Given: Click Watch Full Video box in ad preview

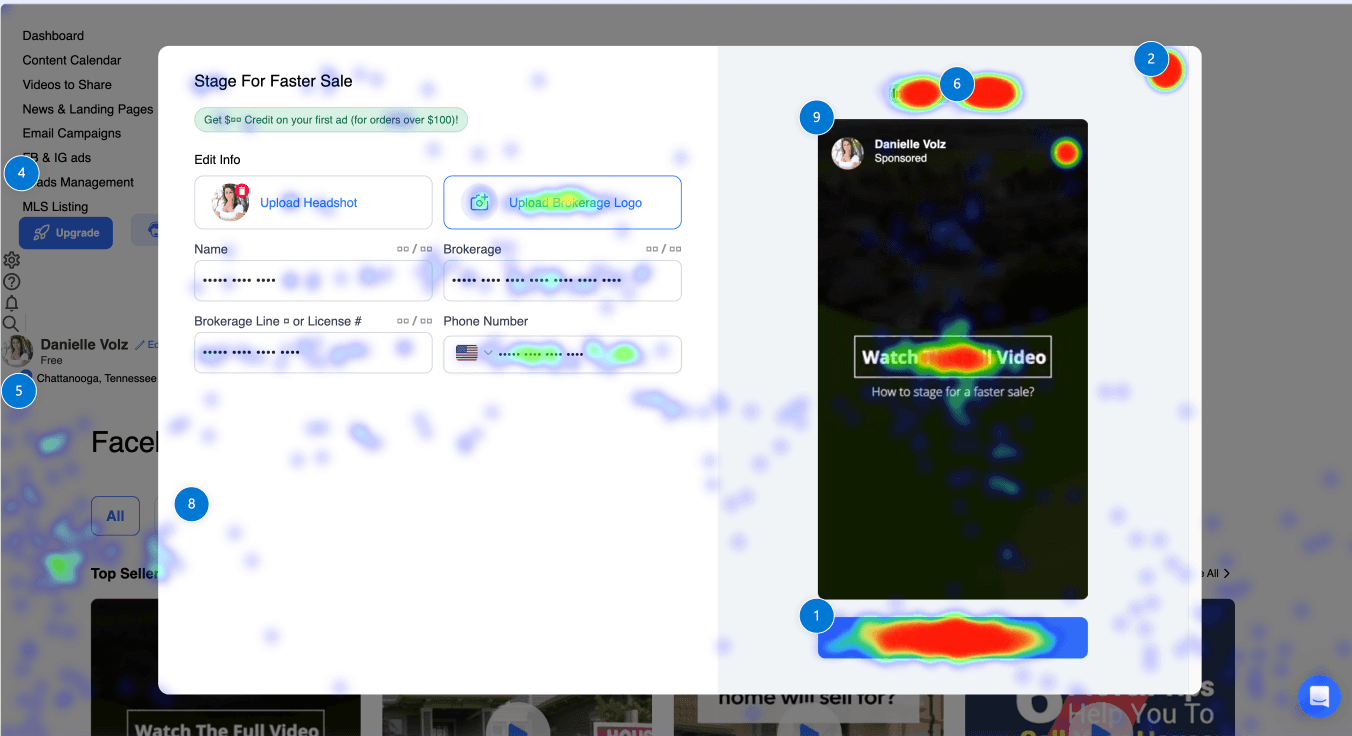Looking at the screenshot, I should (x=953, y=357).
